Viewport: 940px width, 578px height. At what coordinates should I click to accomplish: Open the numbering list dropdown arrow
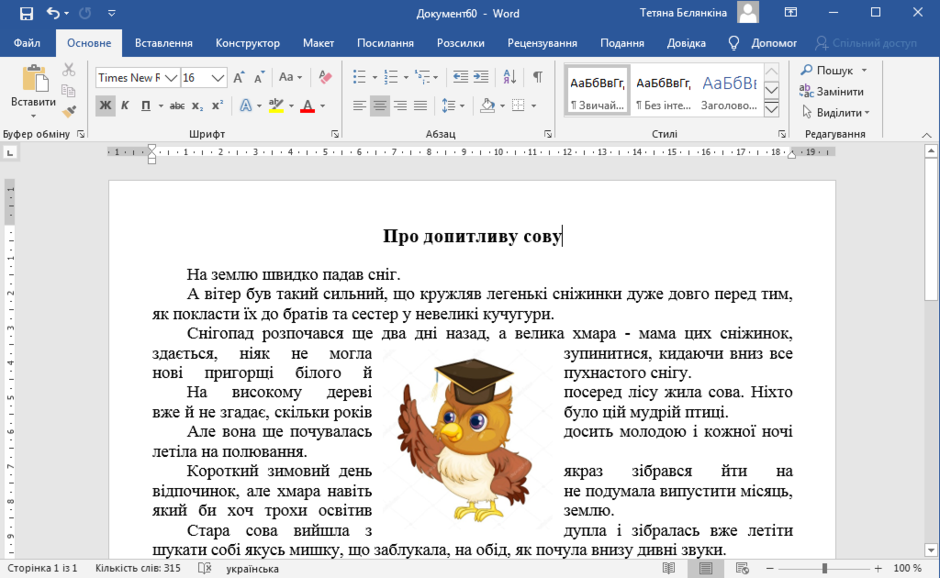tap(406, 77)
